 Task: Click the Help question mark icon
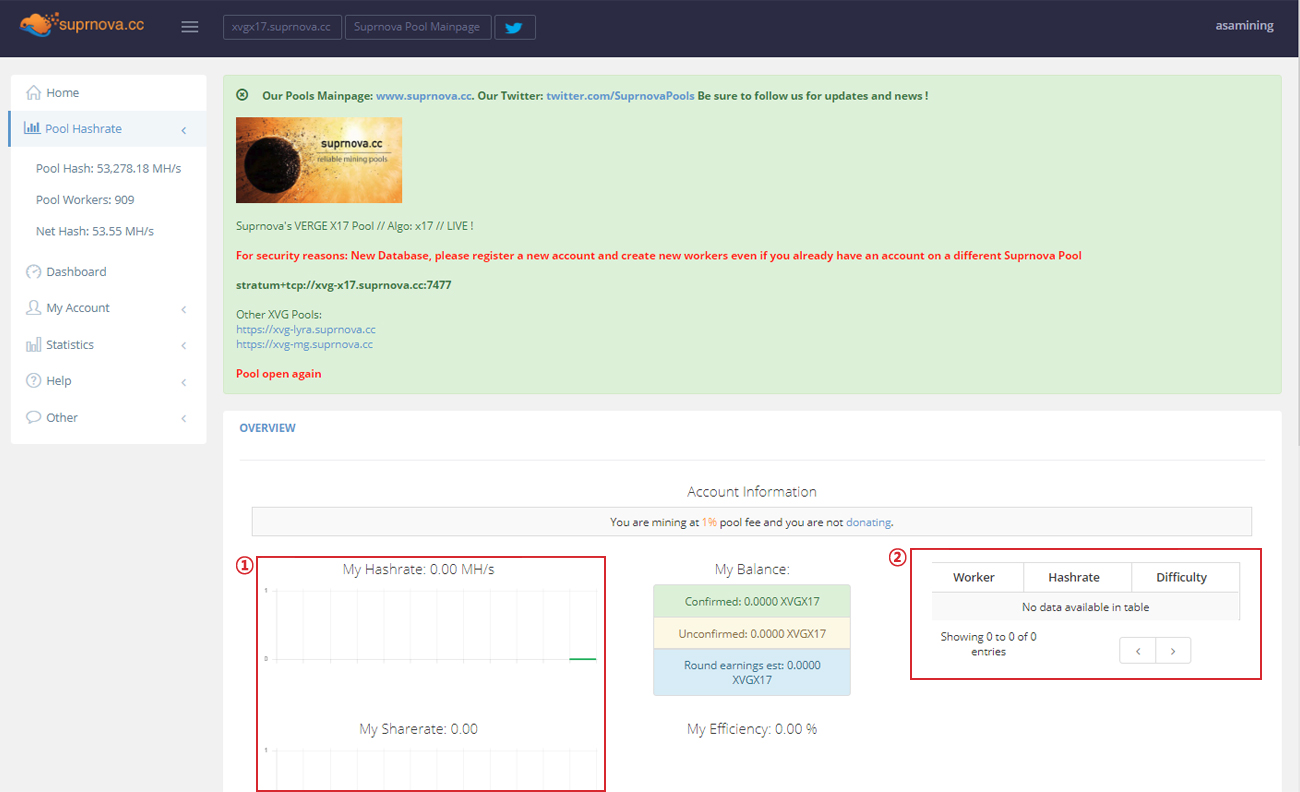click(x=34, y=381)
